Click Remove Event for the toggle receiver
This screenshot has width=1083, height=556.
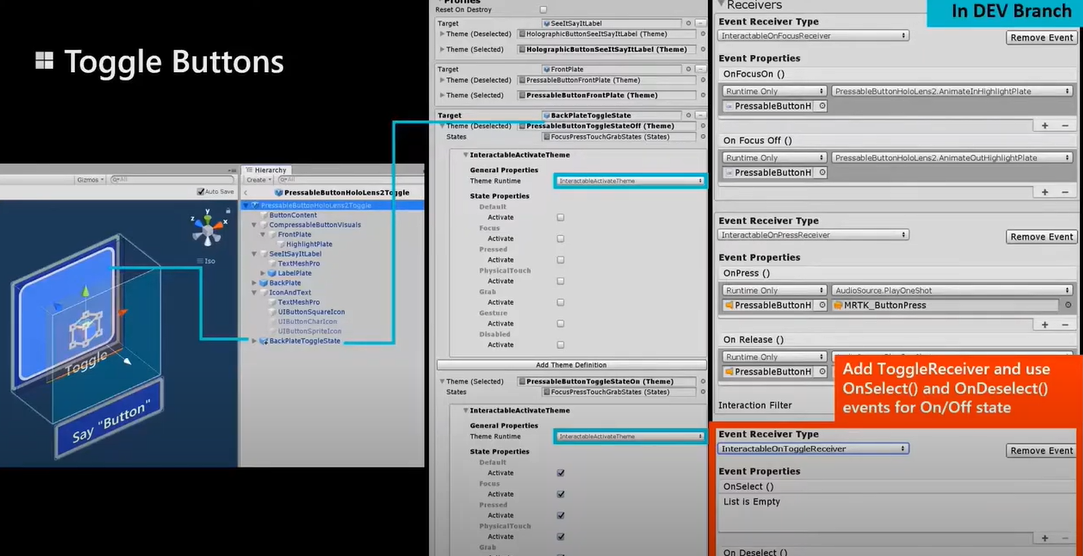pos(1041,451)
